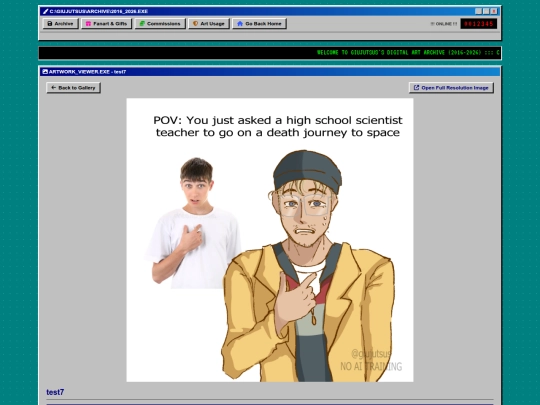Open the Fanart & Gifts section
540x405 pixels.
(x=106, y=24)
